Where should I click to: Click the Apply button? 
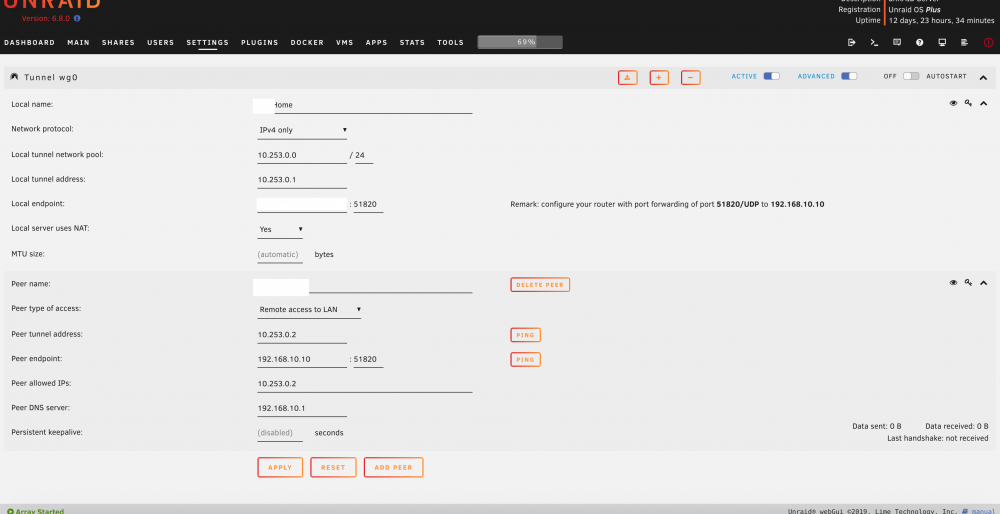pos(280,467)
